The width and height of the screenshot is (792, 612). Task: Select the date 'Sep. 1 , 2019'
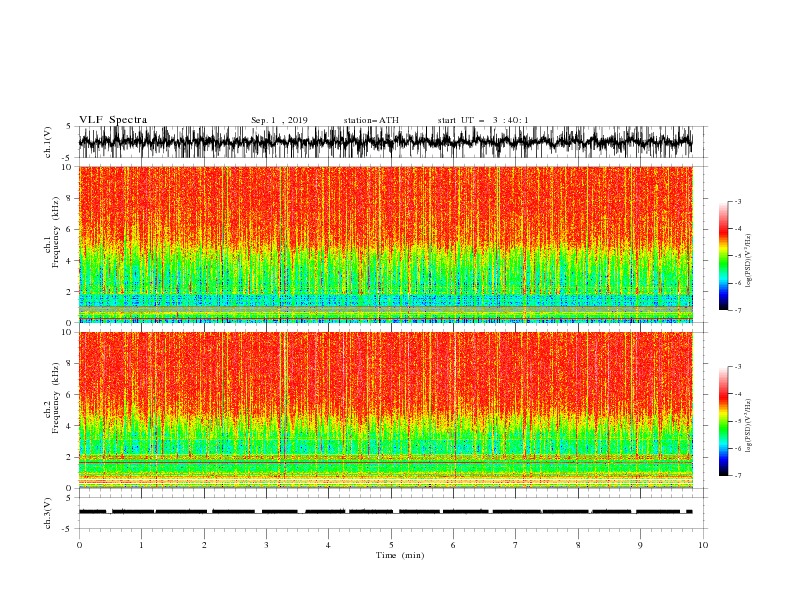pos(279,120)
